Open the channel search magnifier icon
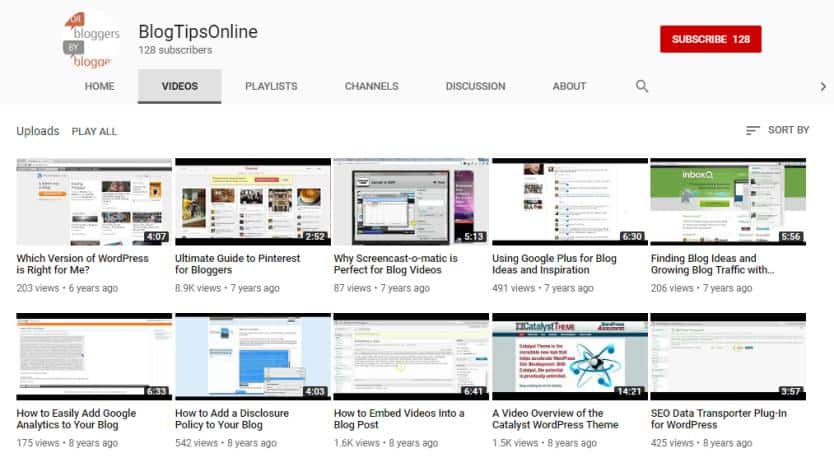The image size is (834, 458). [642, 86]
